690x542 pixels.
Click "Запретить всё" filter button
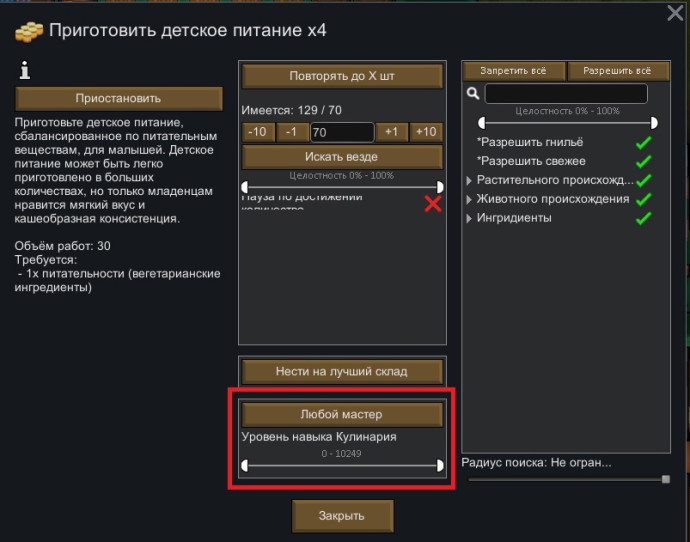pos(513,71)
